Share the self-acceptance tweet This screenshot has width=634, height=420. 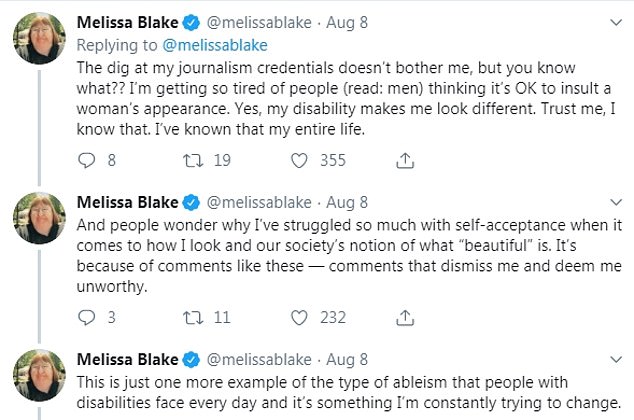coord(406,317)
